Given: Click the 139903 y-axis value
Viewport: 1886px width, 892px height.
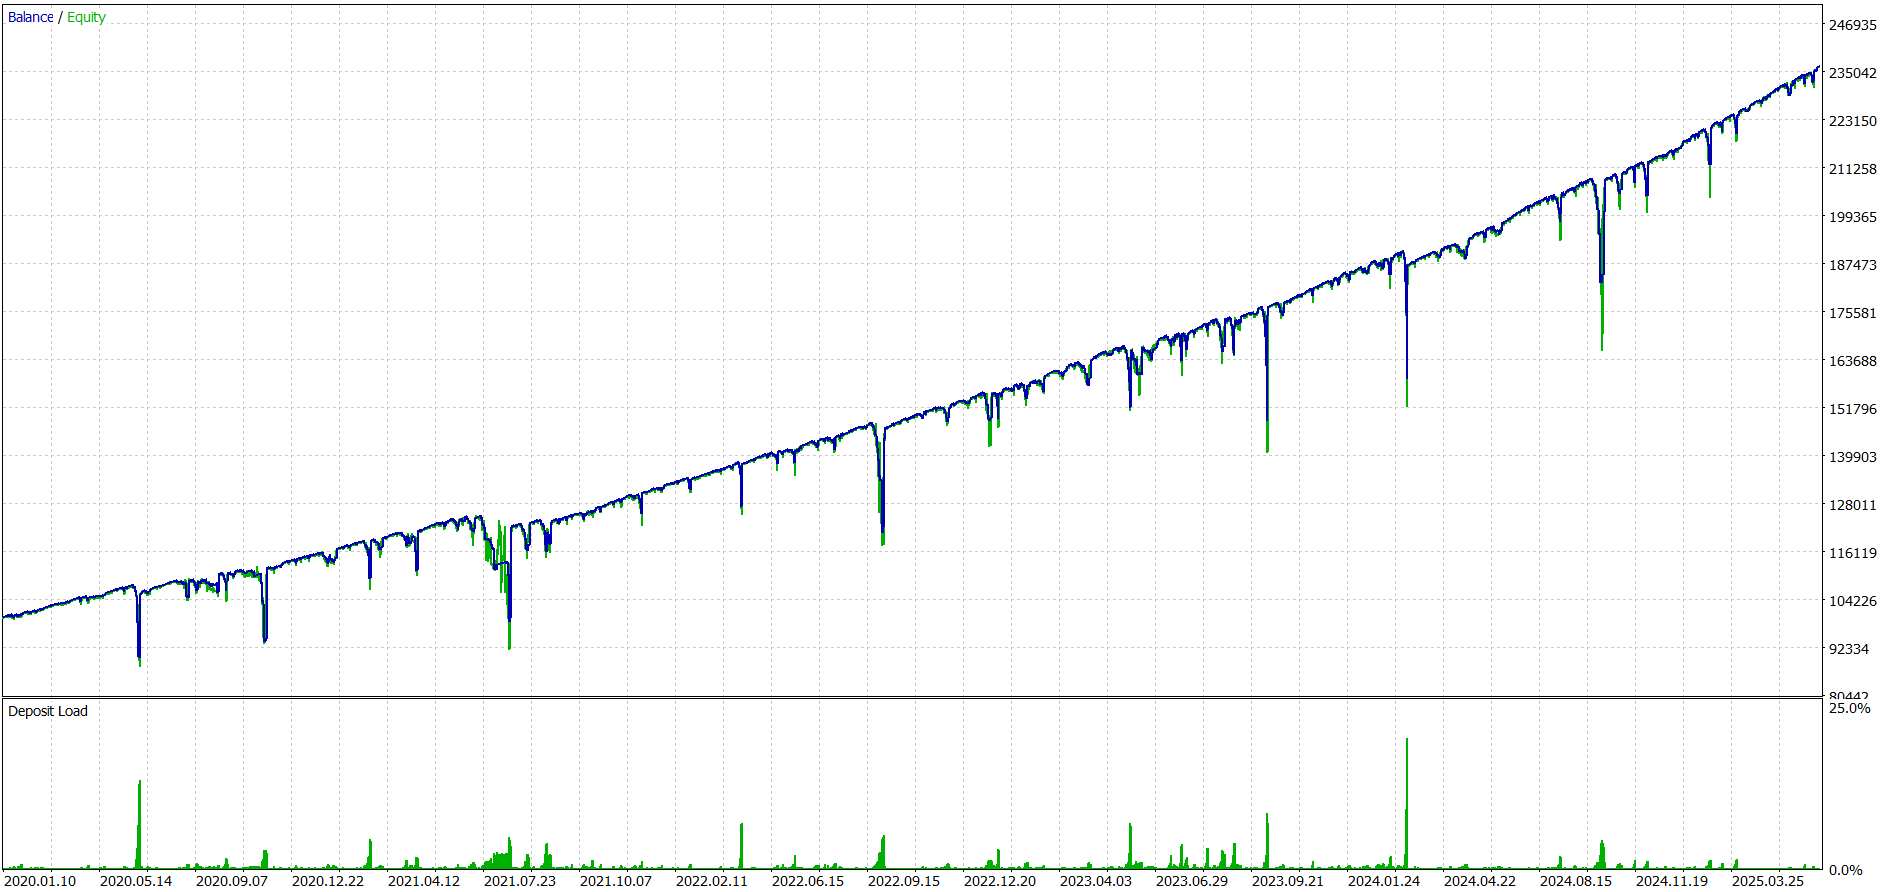Looking at the screenshot, I should [x=1853, y=457].
